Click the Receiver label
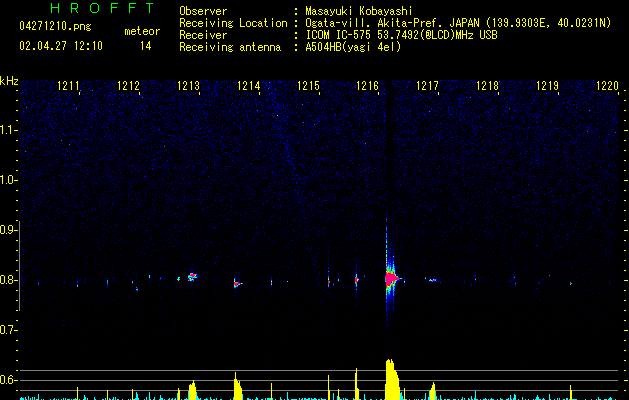This screenshot has width=629, height=400. (x=203, y=35)
